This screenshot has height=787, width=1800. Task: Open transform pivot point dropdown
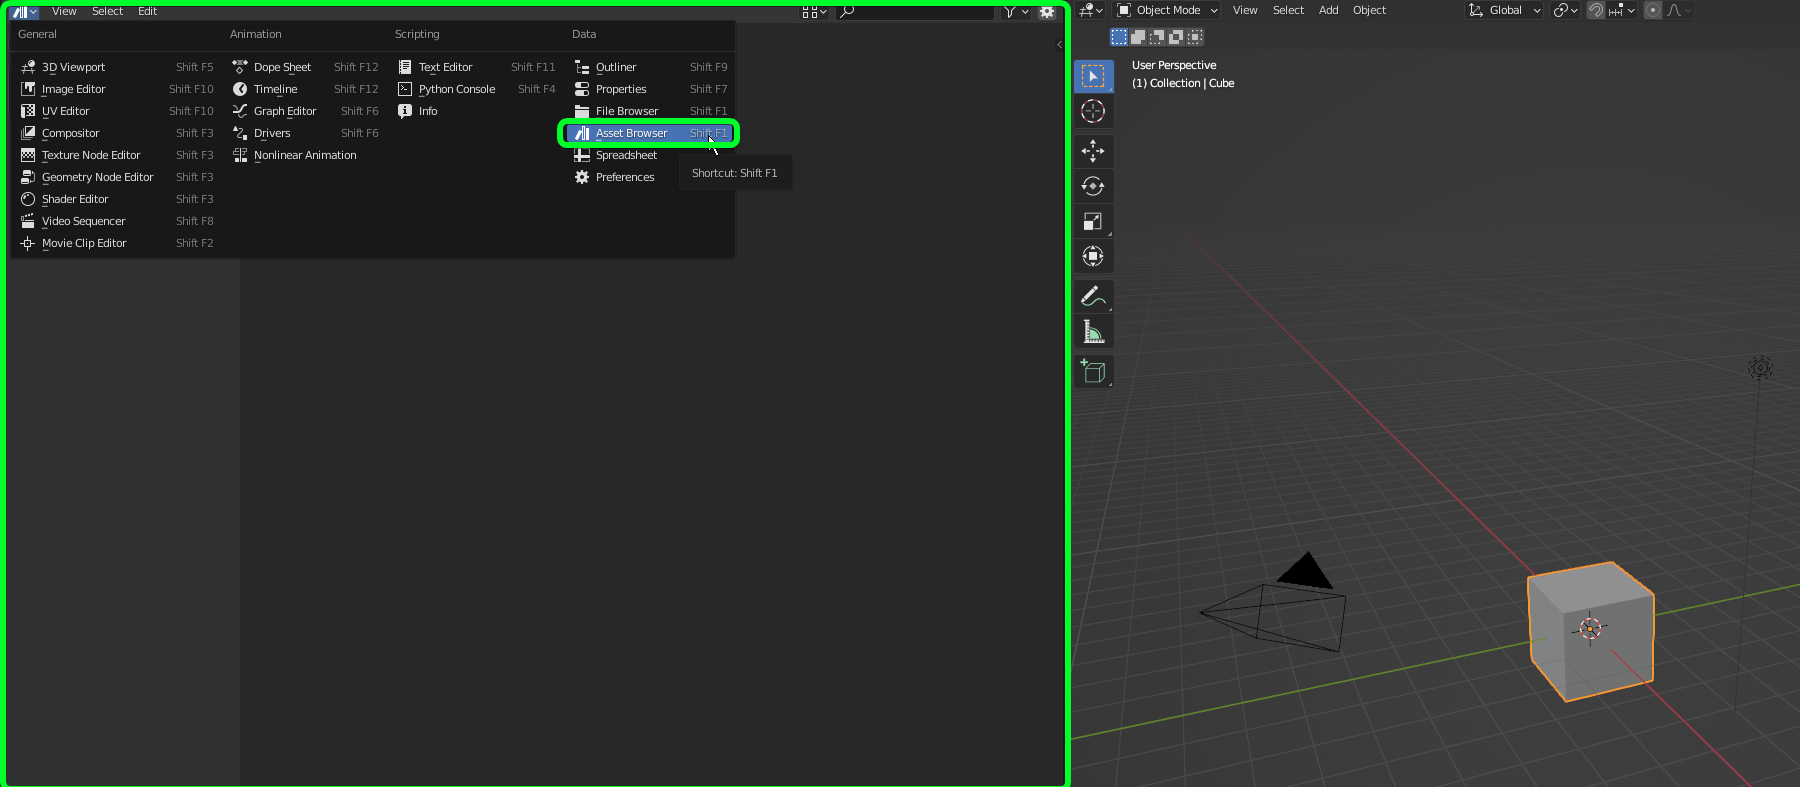1565,10
